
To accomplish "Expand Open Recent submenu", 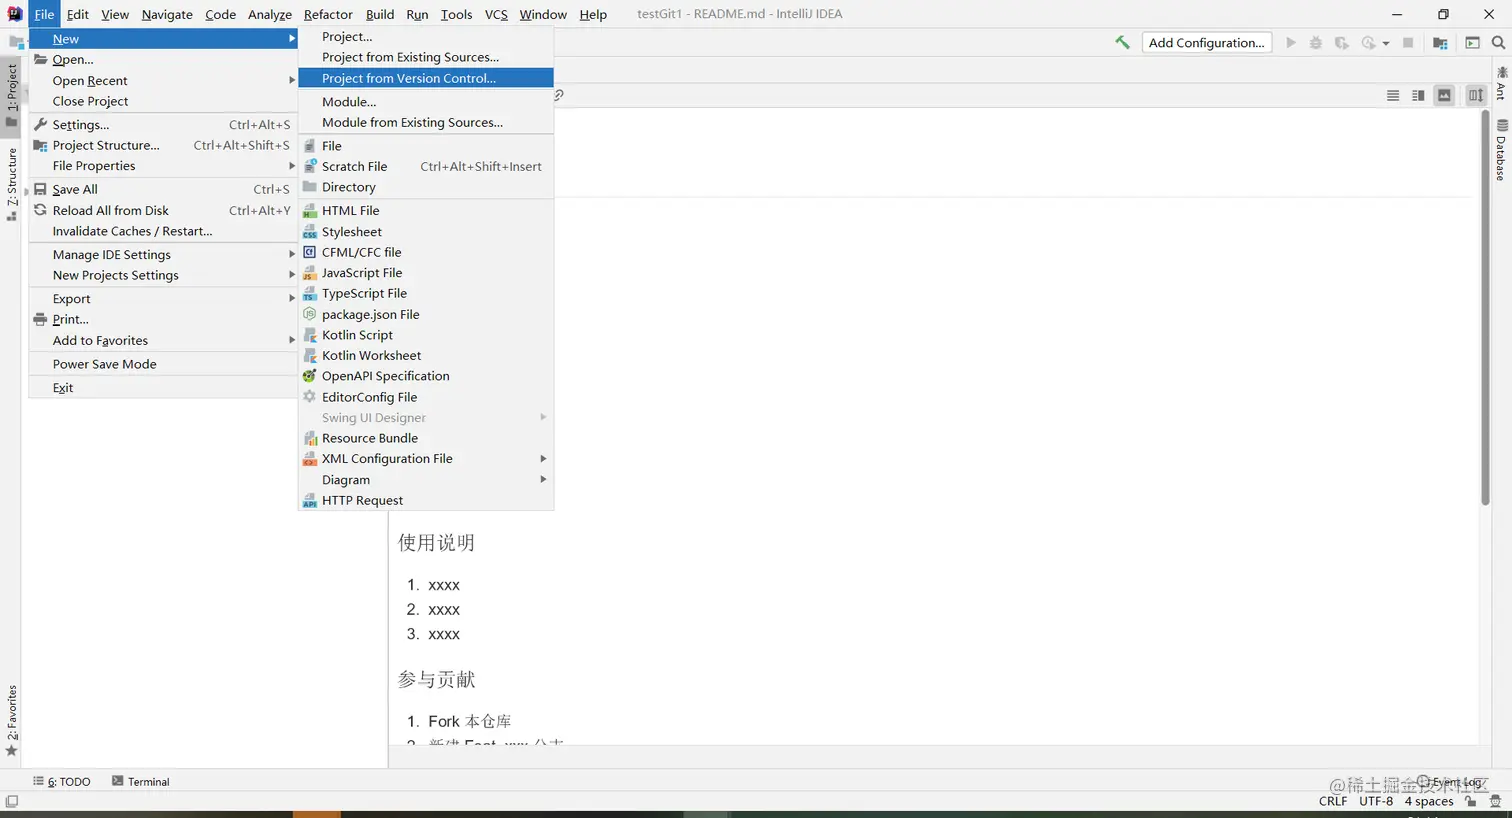I will (164, 81).
